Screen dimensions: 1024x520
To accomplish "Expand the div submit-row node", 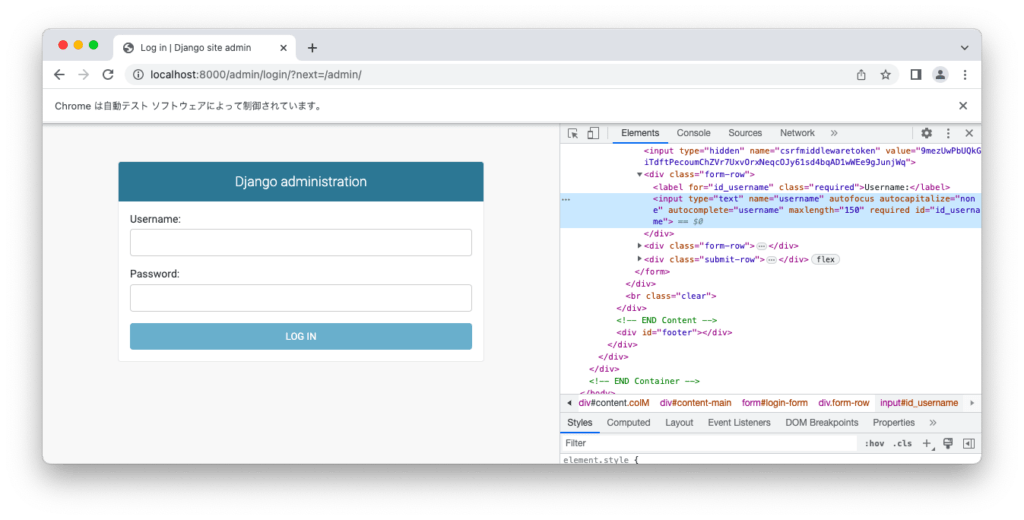I will (640, 259).
